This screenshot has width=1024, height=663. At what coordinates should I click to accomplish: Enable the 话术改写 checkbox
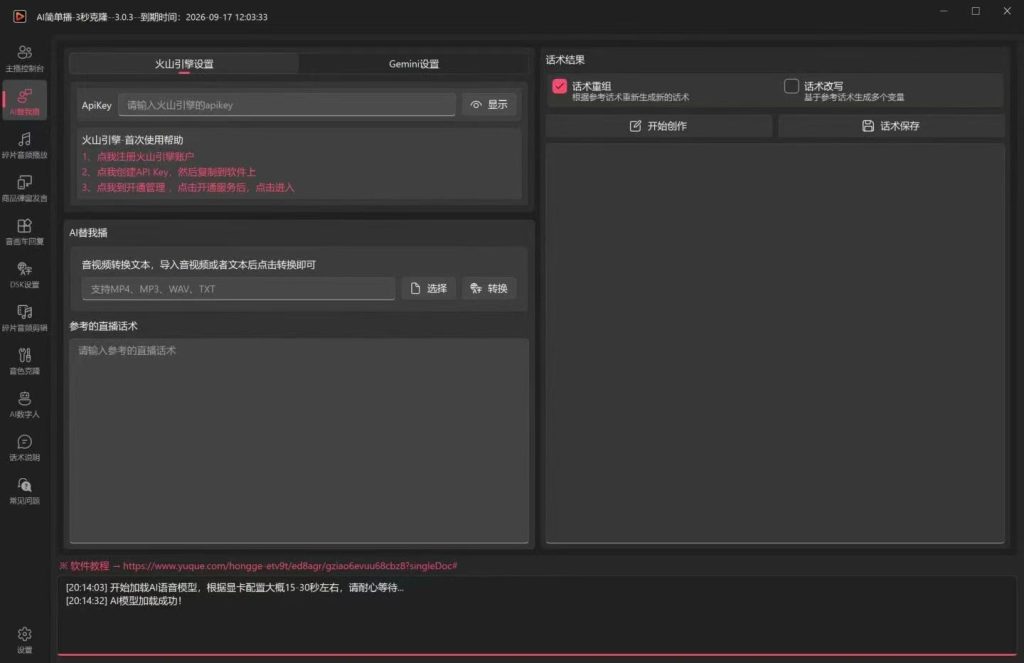(791, 86)
